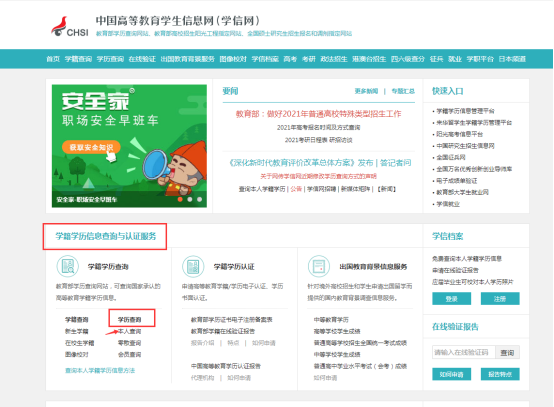The height and width of the screenshot is (407, 554).
Task: Open 电子成绩单验证 quick link
Action: click(456, 181)
